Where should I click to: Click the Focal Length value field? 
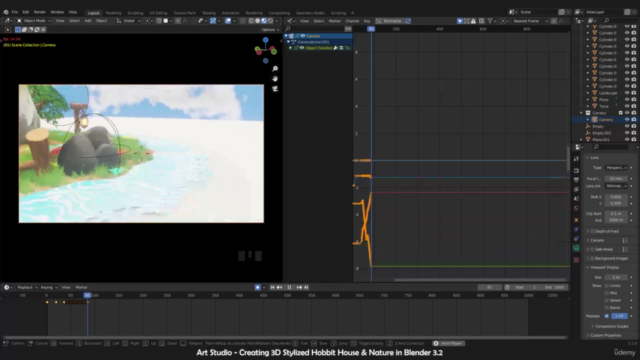tap(616, 179)
